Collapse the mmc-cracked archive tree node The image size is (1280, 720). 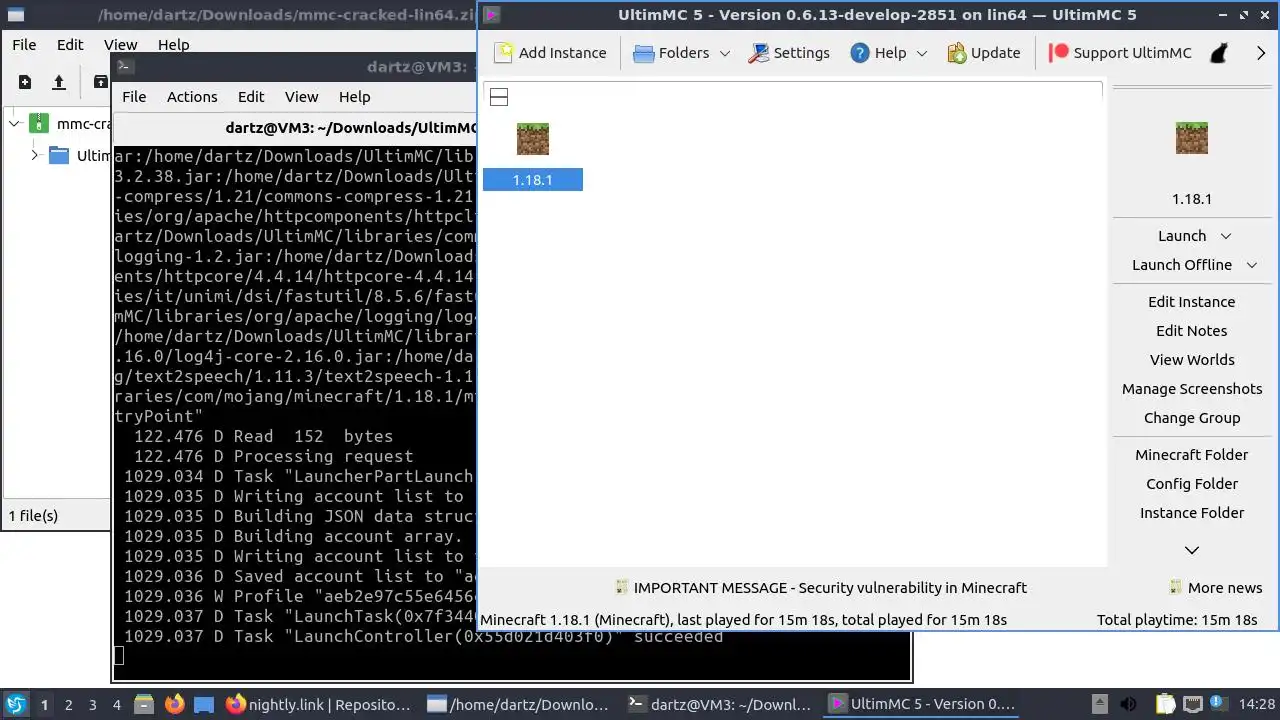point(14,124)
